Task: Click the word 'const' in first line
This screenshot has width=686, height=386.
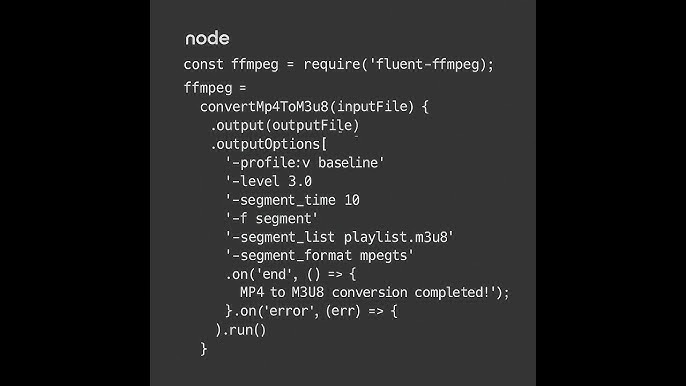Action: tap(203, 65)
